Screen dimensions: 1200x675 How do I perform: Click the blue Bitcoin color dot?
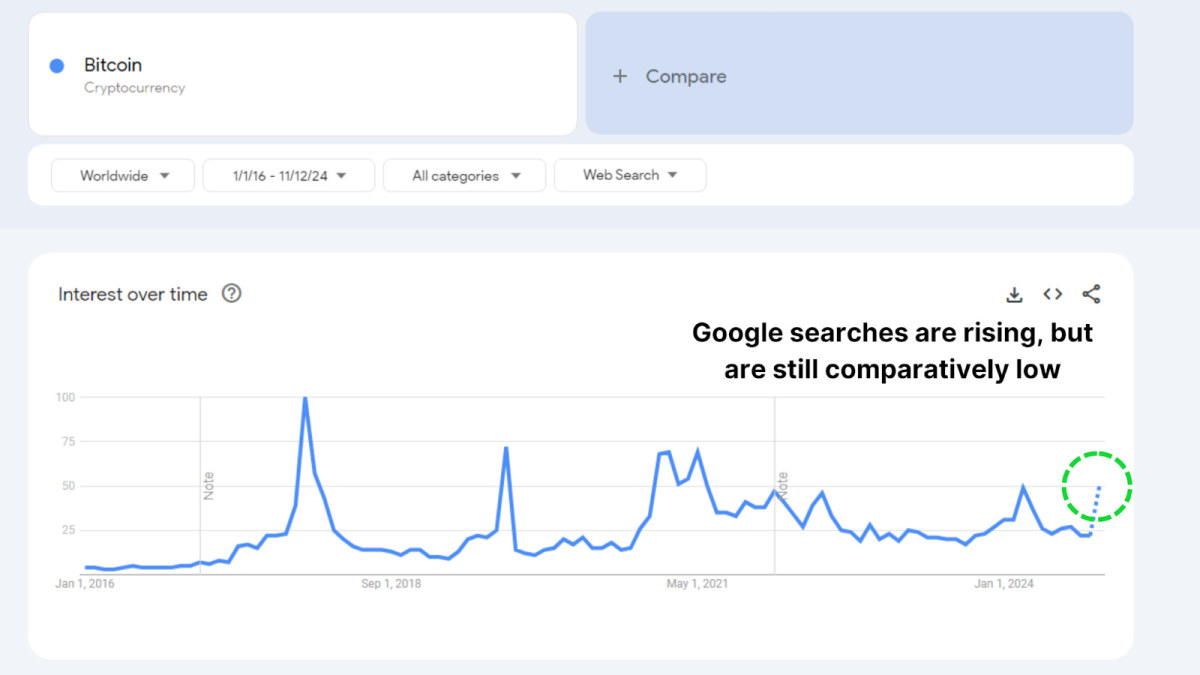coord(57,66)
